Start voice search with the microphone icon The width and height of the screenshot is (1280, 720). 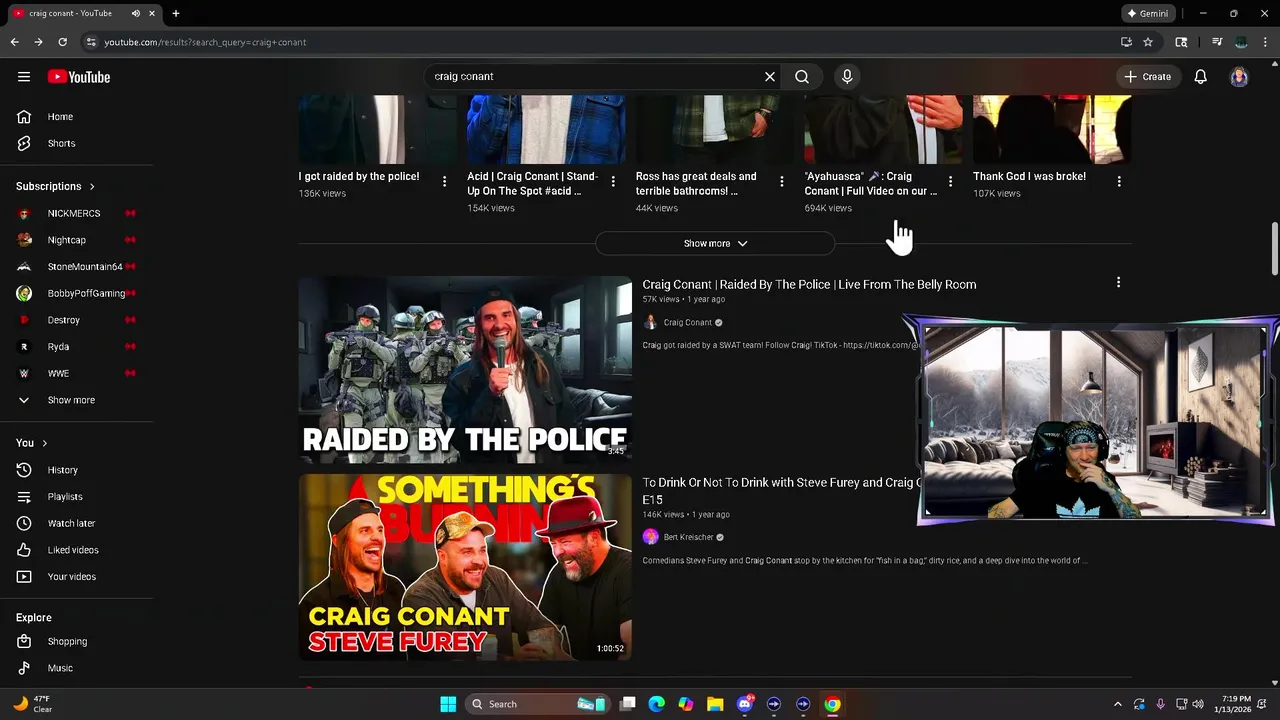click(x=847, y=76)
